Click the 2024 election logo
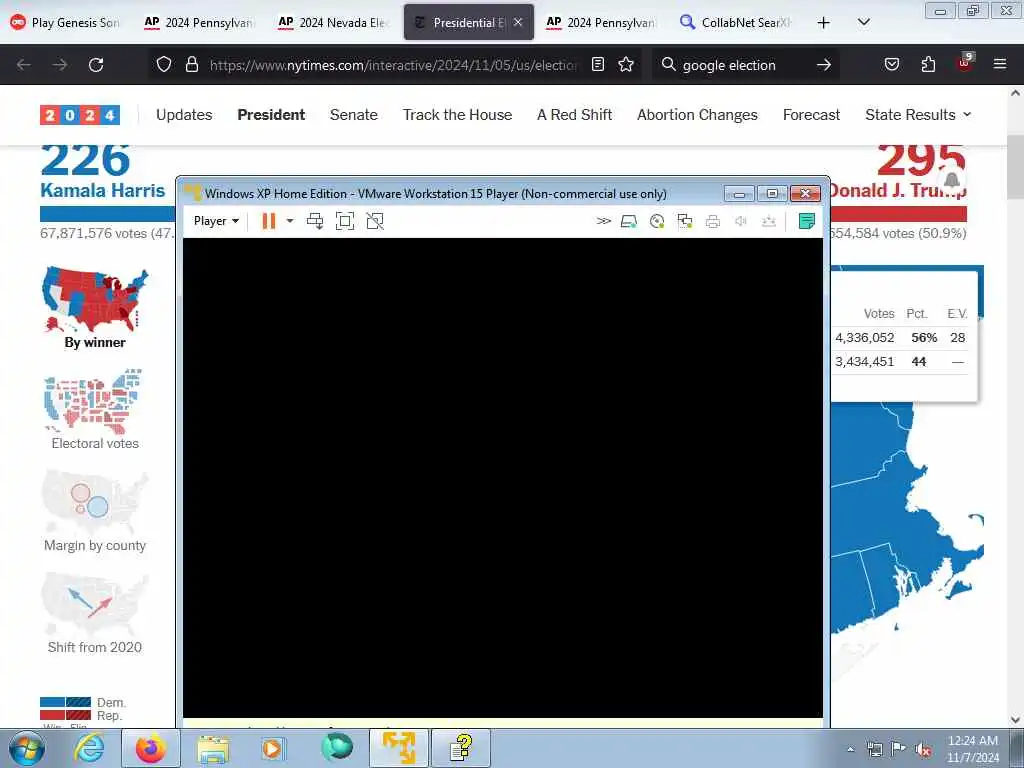The image size is (1024, 768). (x=80, y=115)
